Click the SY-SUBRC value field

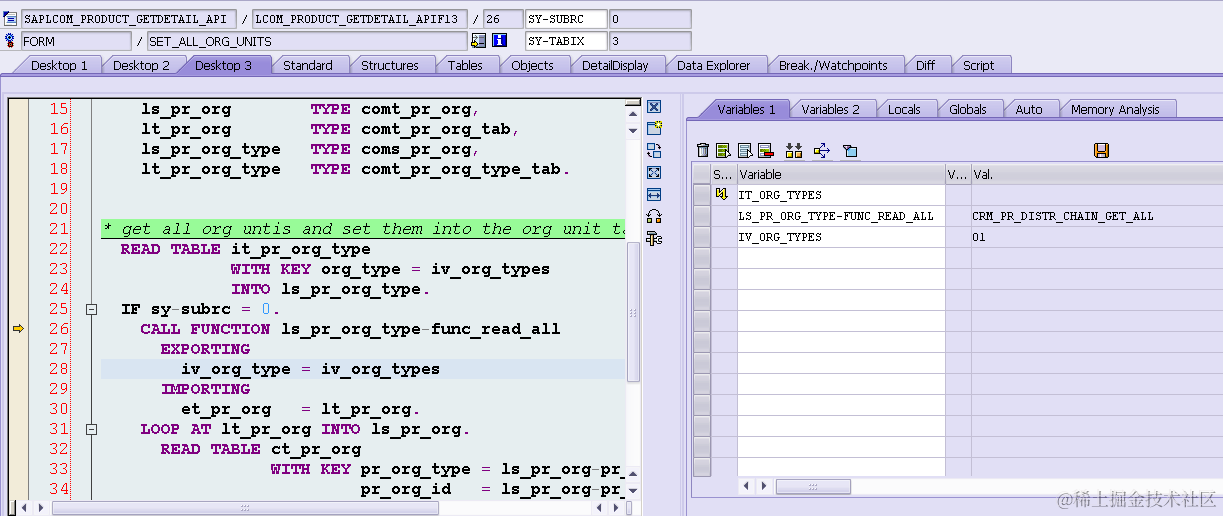(x=650, y=19)
